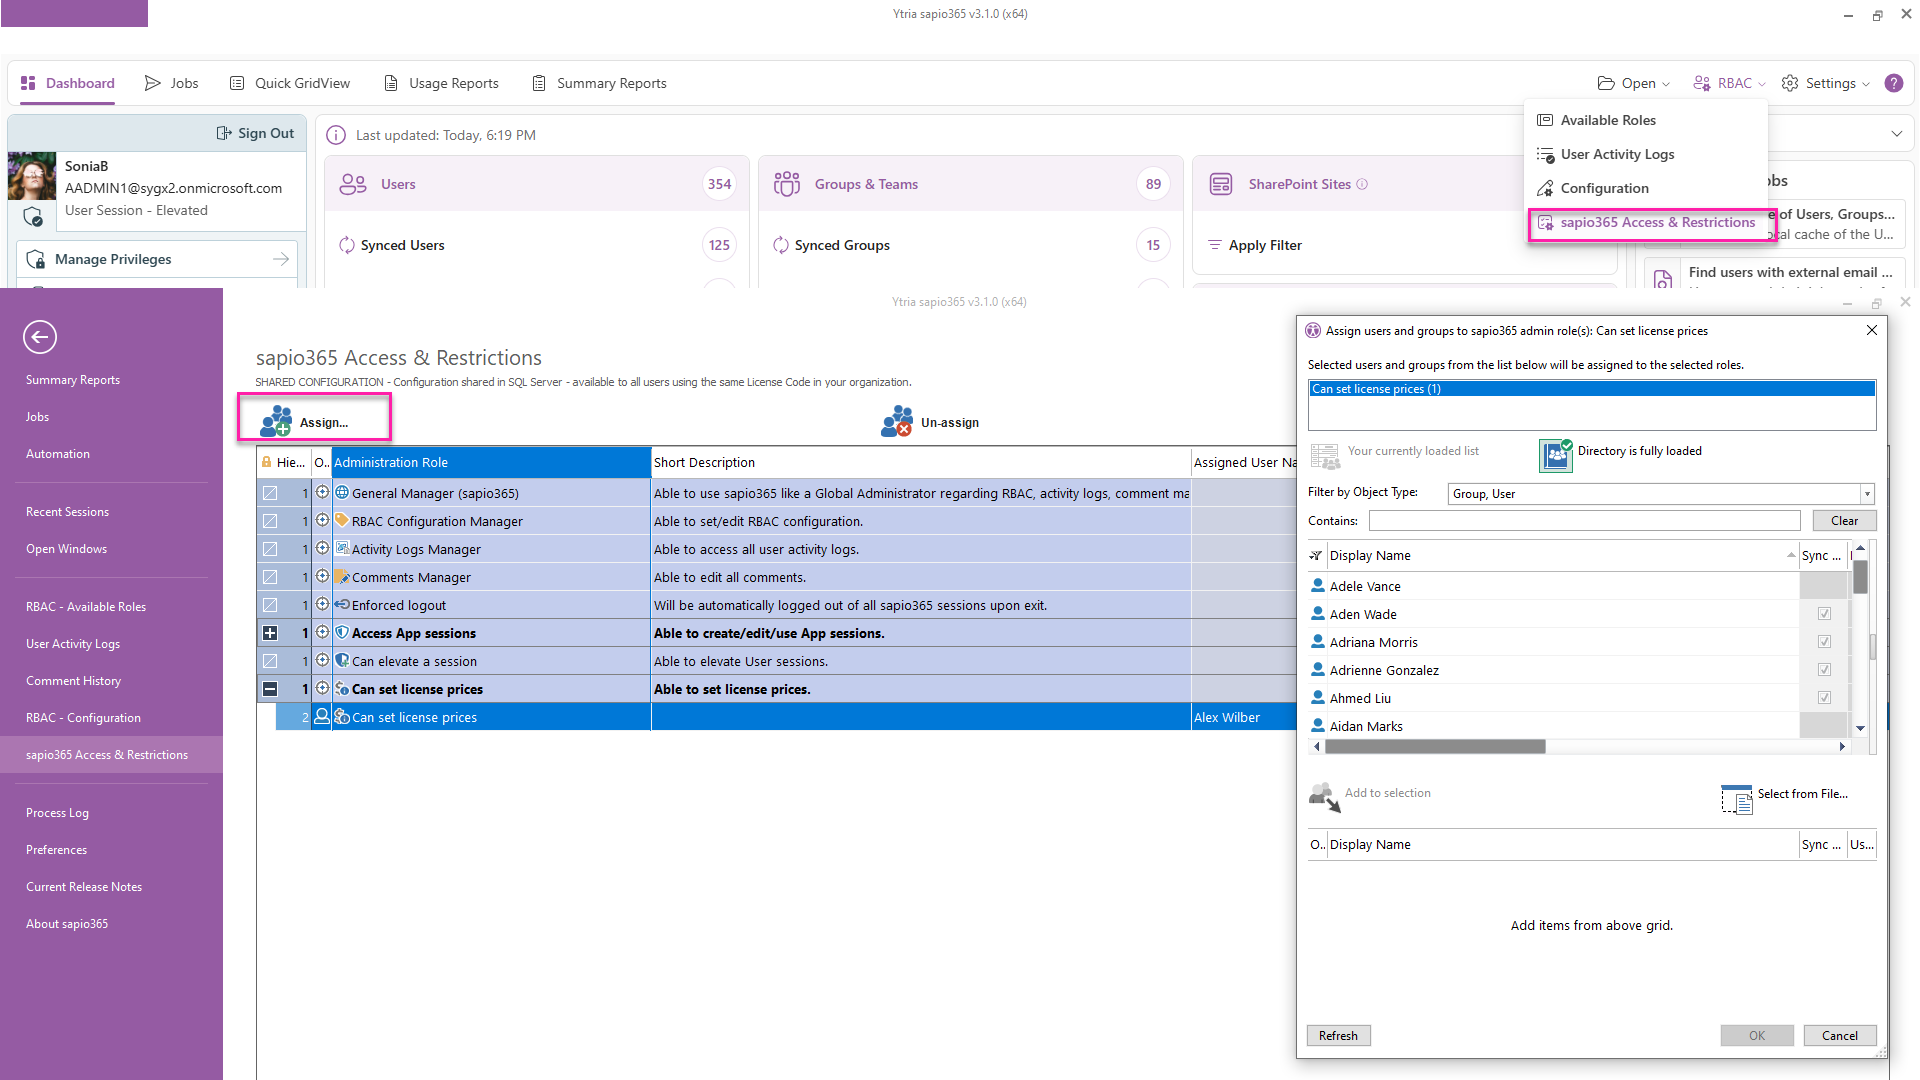Click the 'Directory is fully loaded' icon
The image size is (1920, 1080).
tap(1556, 455)
